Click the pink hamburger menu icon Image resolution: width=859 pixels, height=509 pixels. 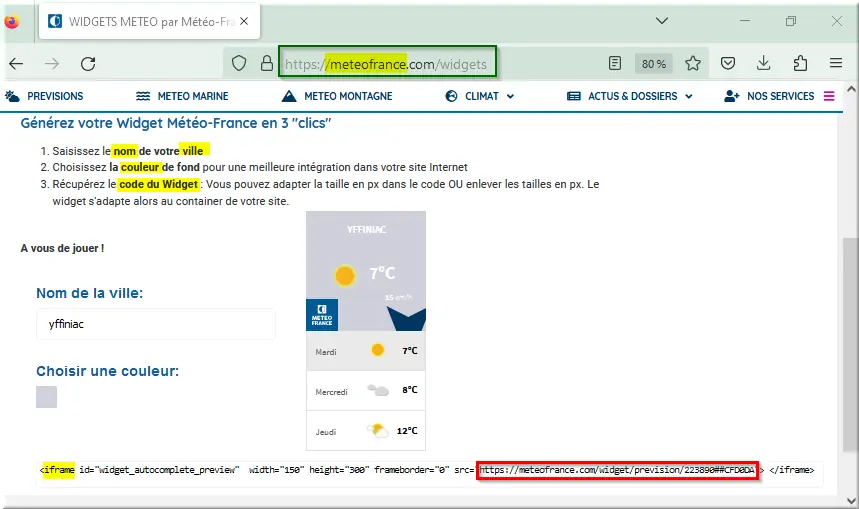point(829,96)
